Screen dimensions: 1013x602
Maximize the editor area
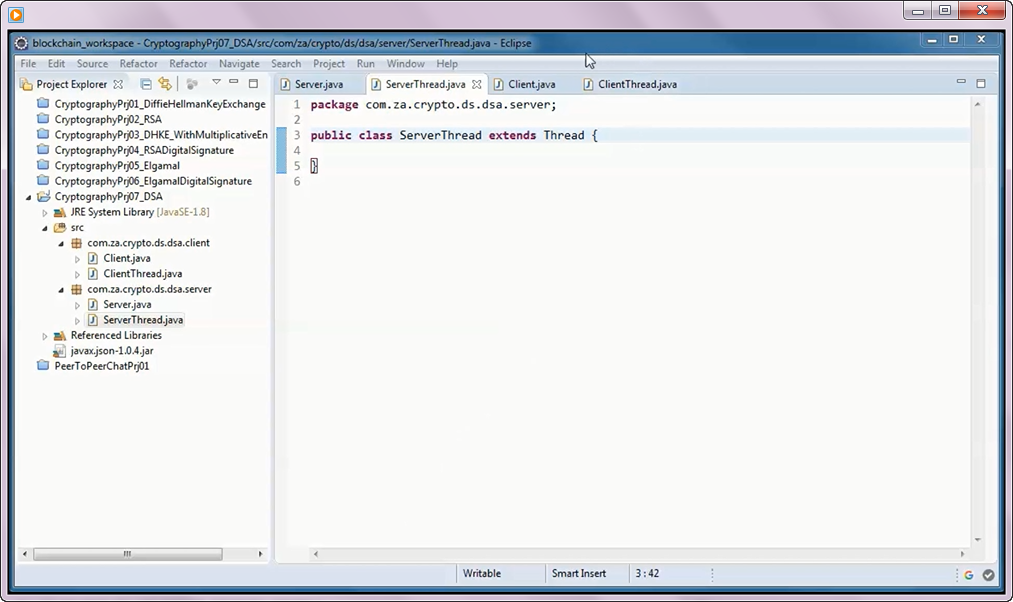(981, 83)
